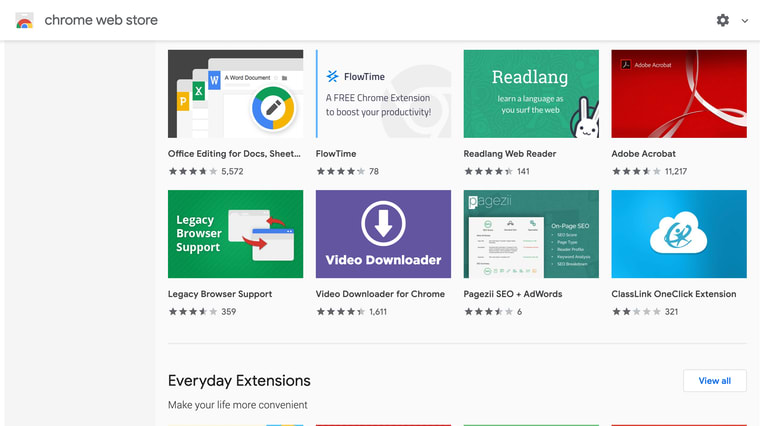Click the ClassLink rating showing 321
760x426 pixels.
click(645, 312)
